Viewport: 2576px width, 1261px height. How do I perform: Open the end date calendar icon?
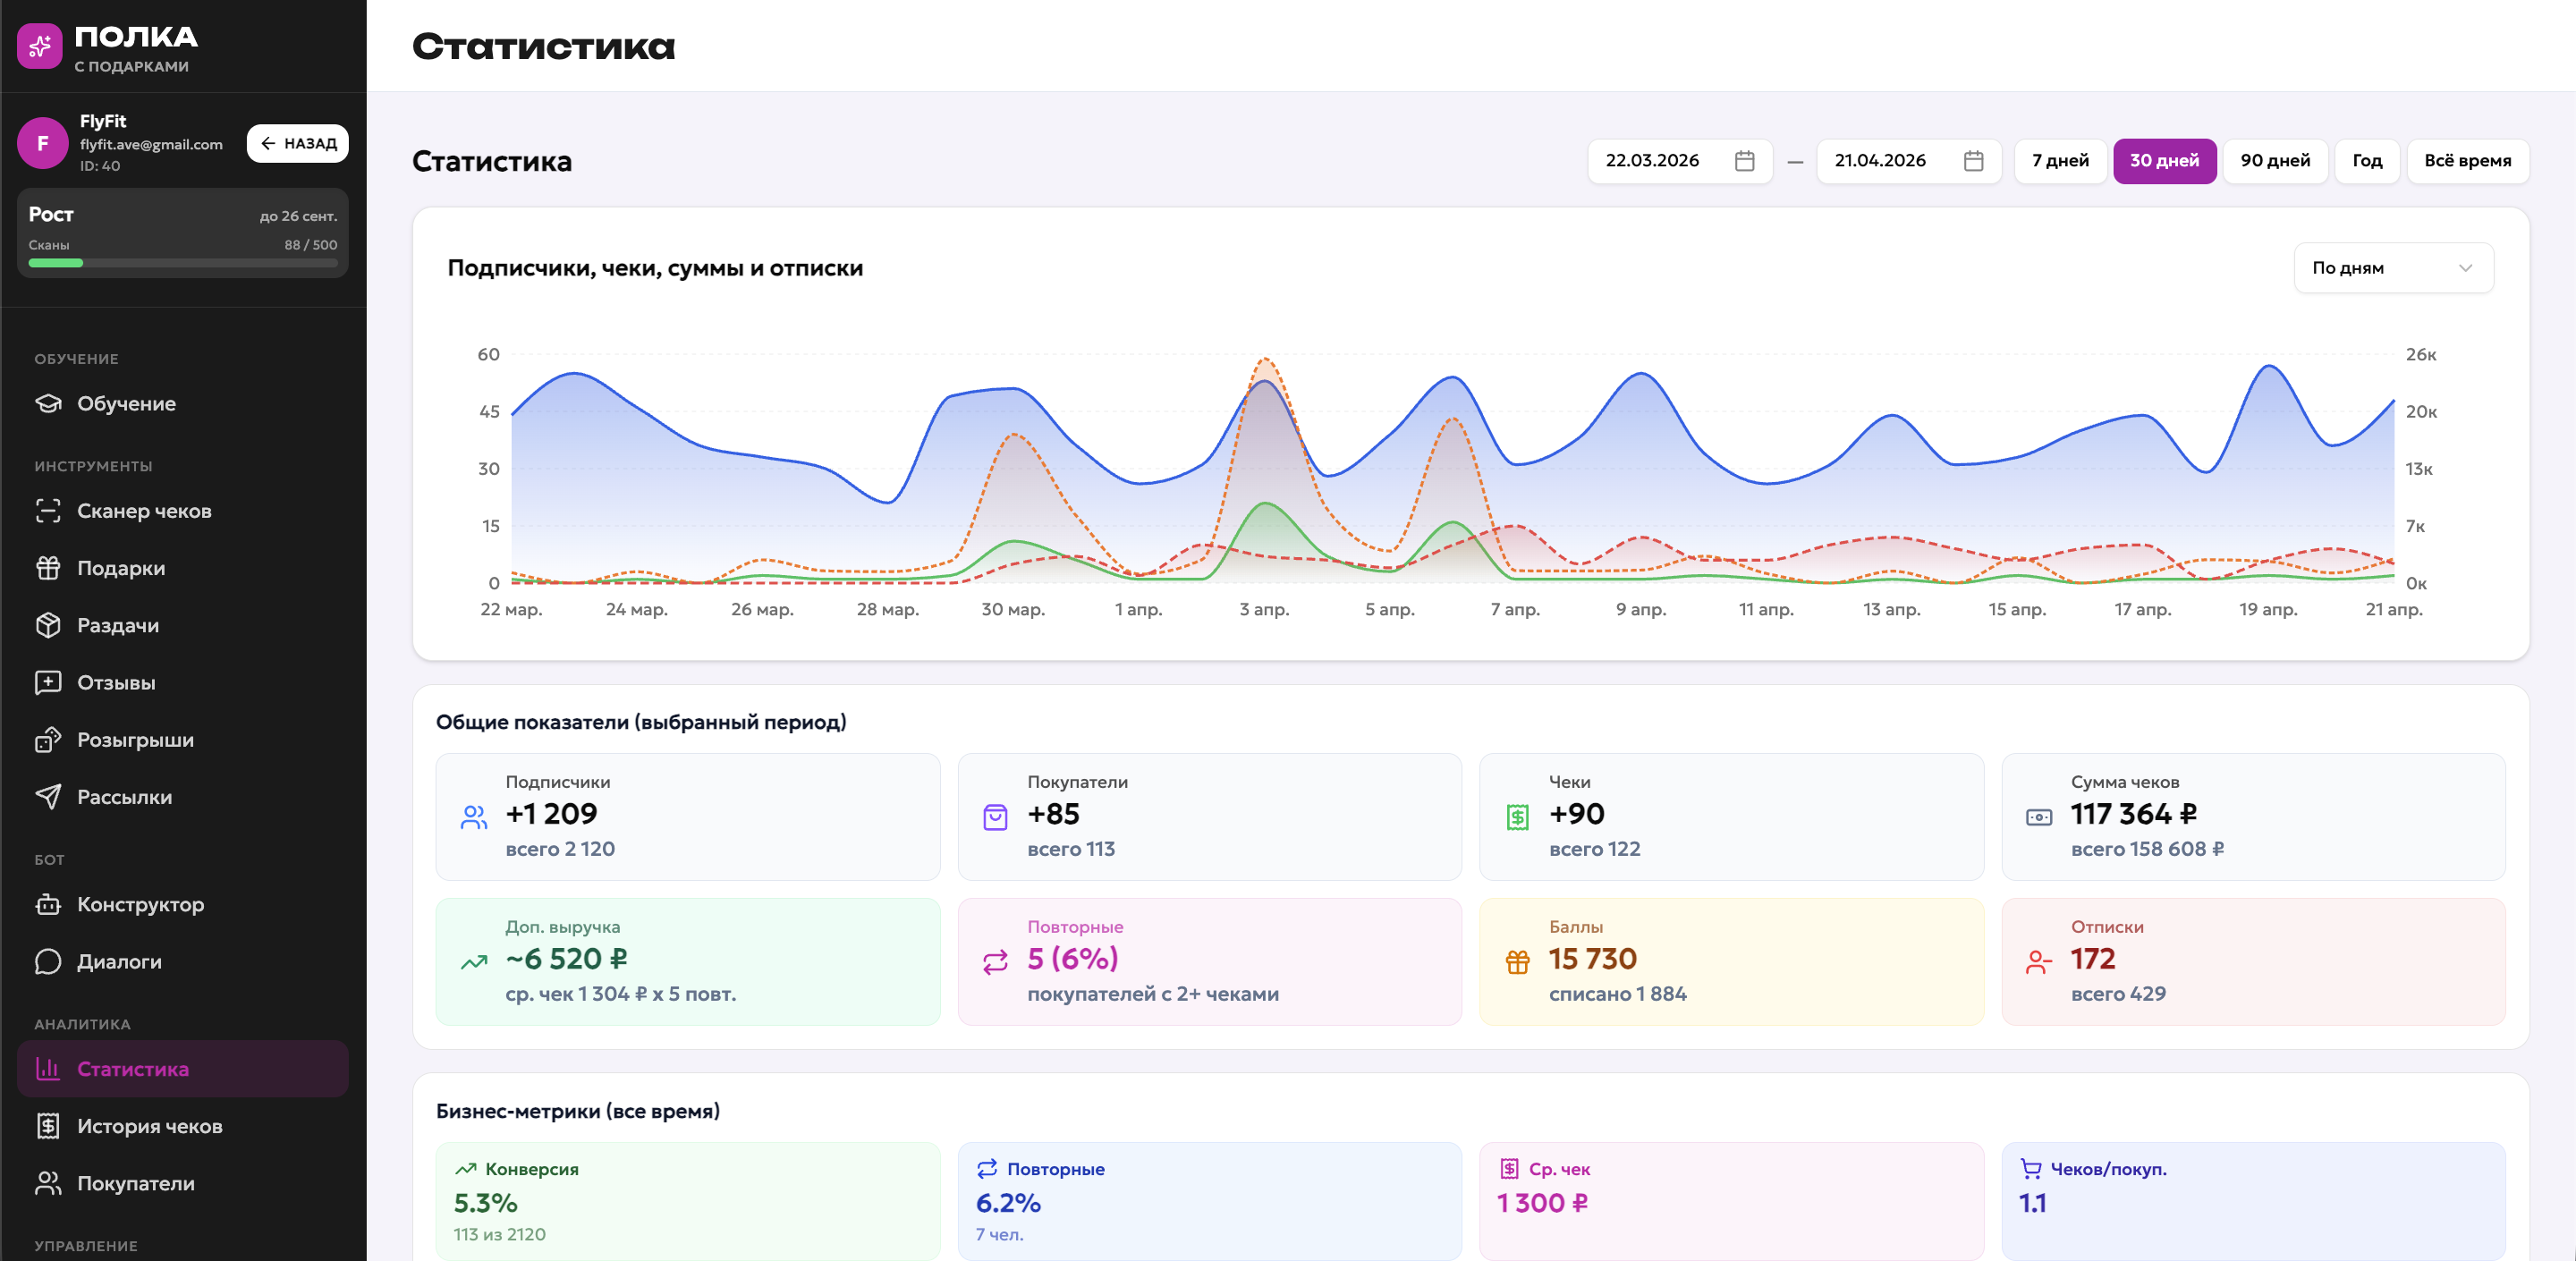coord(1973,161)
